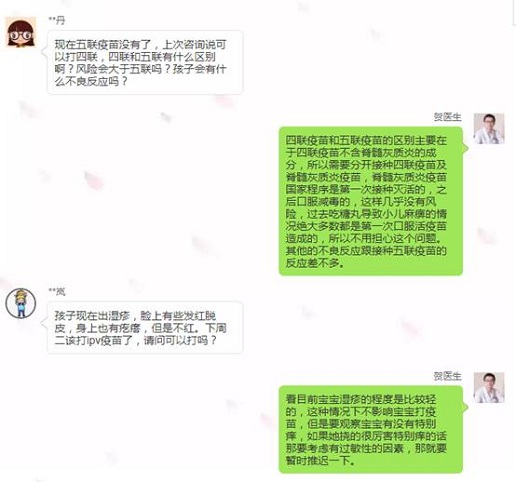
Task: Click the username **丹
Action: (x=57, y=21)
